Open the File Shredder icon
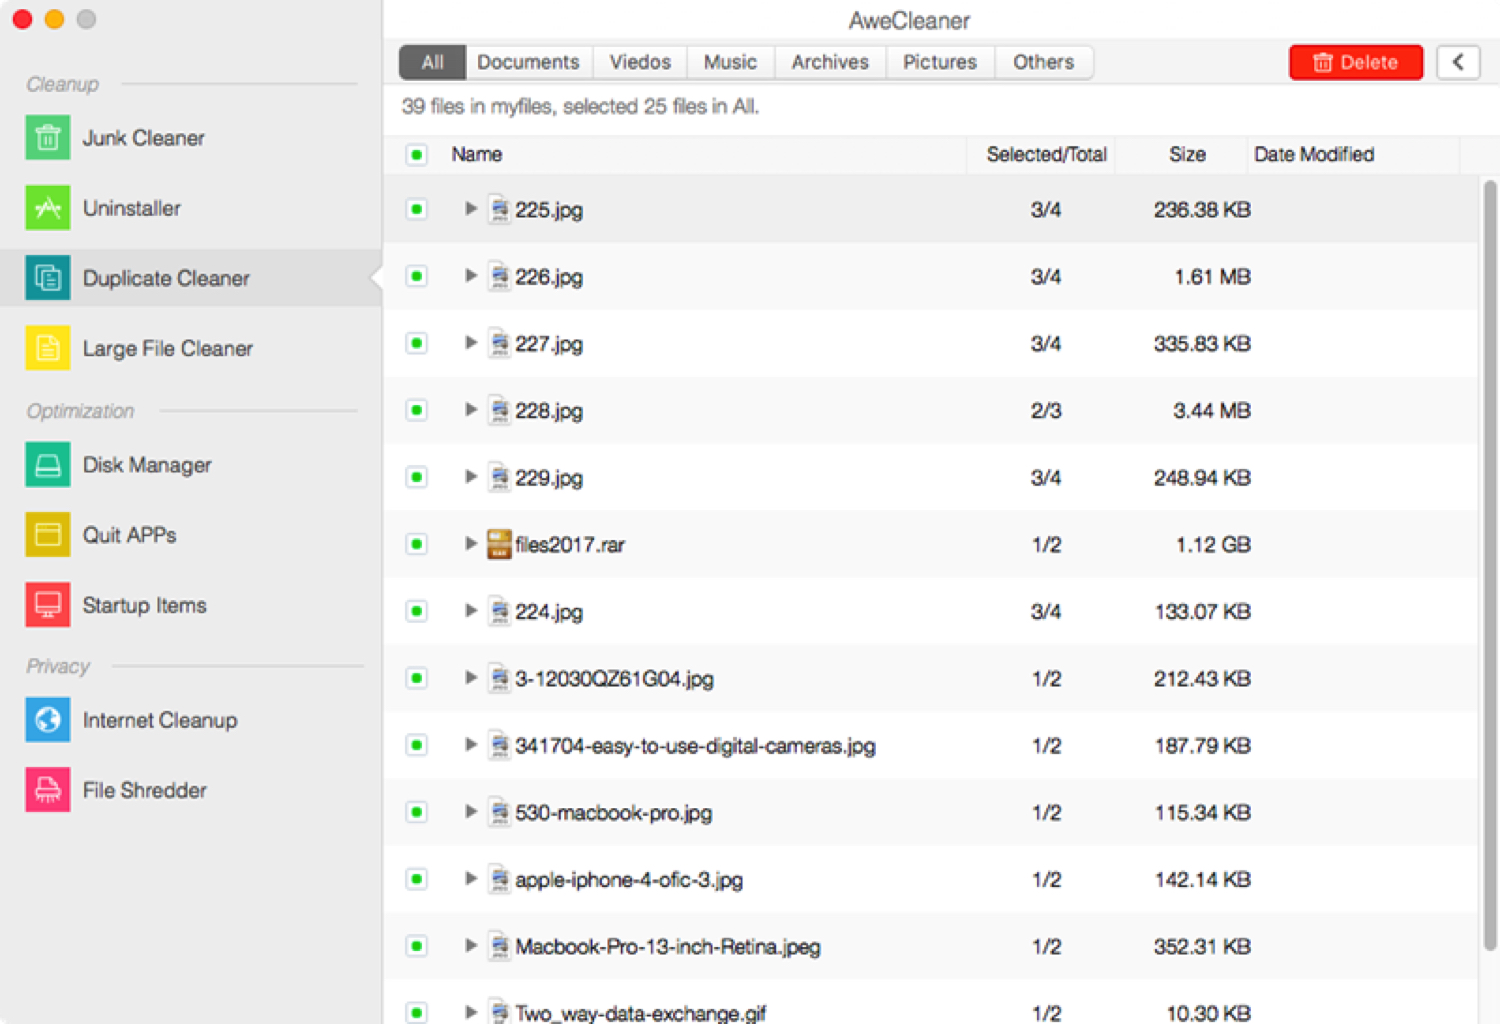 coord(47,790)
